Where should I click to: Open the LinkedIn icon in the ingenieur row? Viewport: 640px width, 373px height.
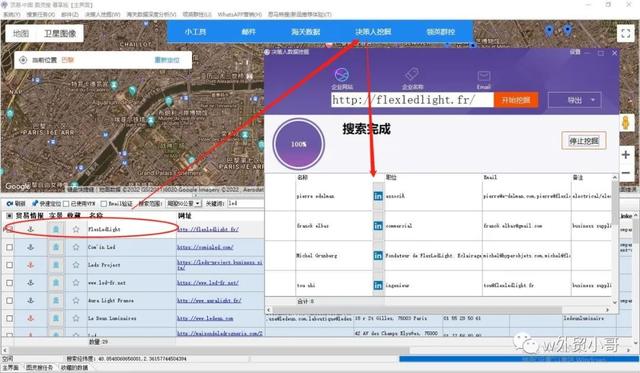(x=378, y=285)
